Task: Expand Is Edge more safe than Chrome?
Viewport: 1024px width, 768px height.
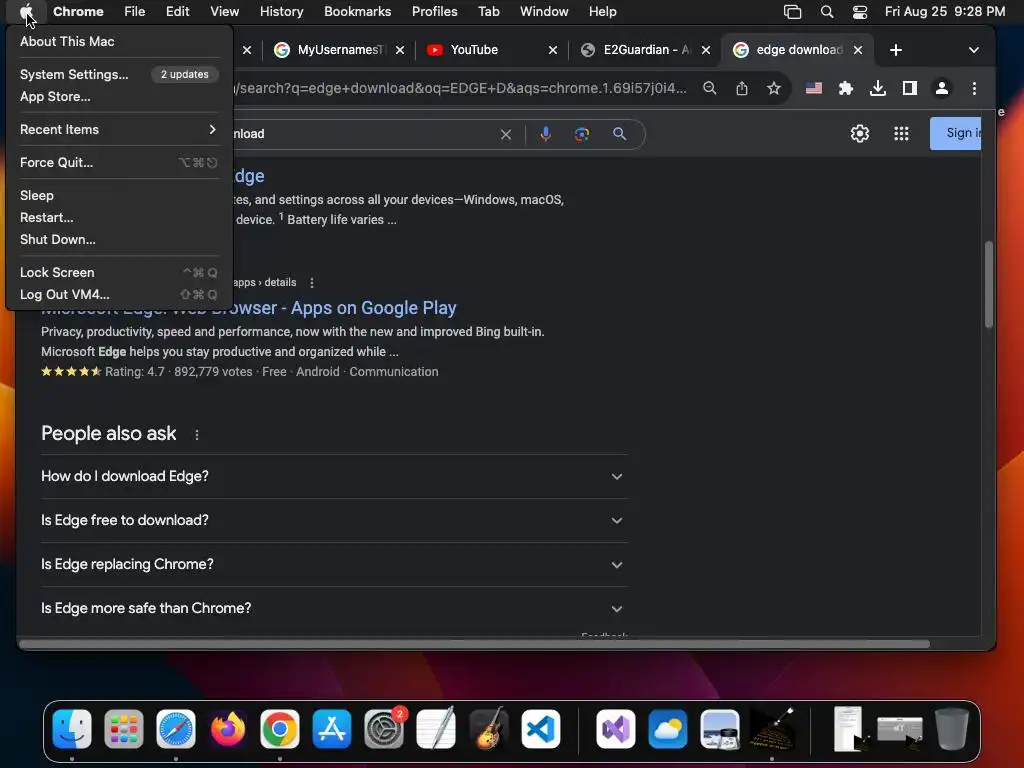Action: pos(334,608)
